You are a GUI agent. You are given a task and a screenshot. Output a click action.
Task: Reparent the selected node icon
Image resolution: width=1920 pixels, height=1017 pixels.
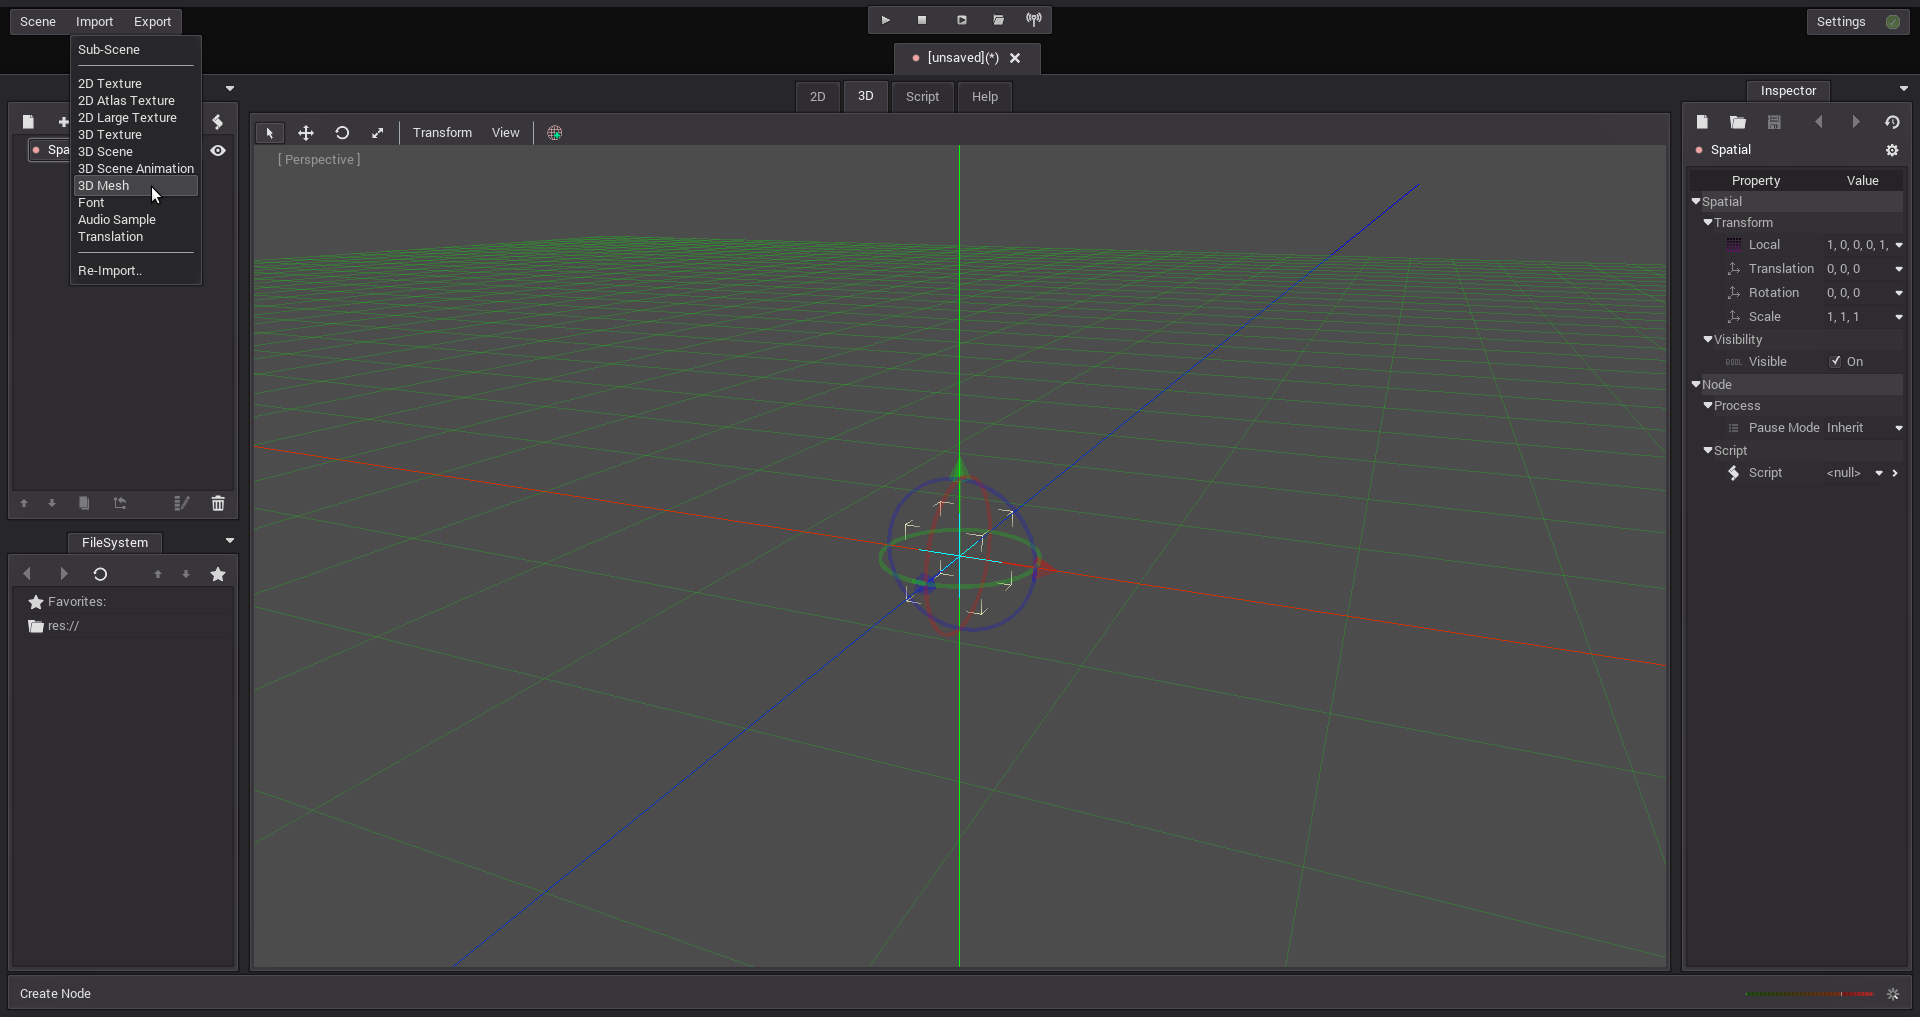coord(120,503)
